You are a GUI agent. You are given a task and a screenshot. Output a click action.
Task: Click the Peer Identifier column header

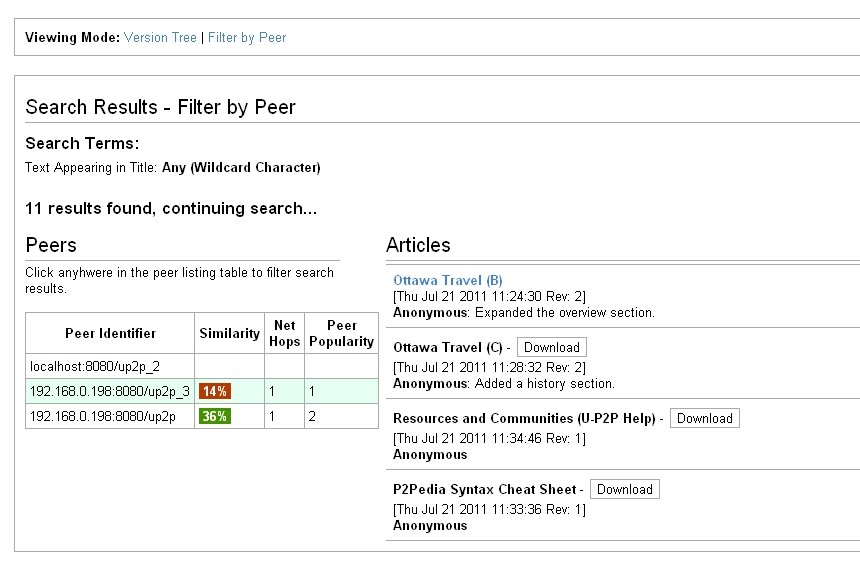[110, 333]
